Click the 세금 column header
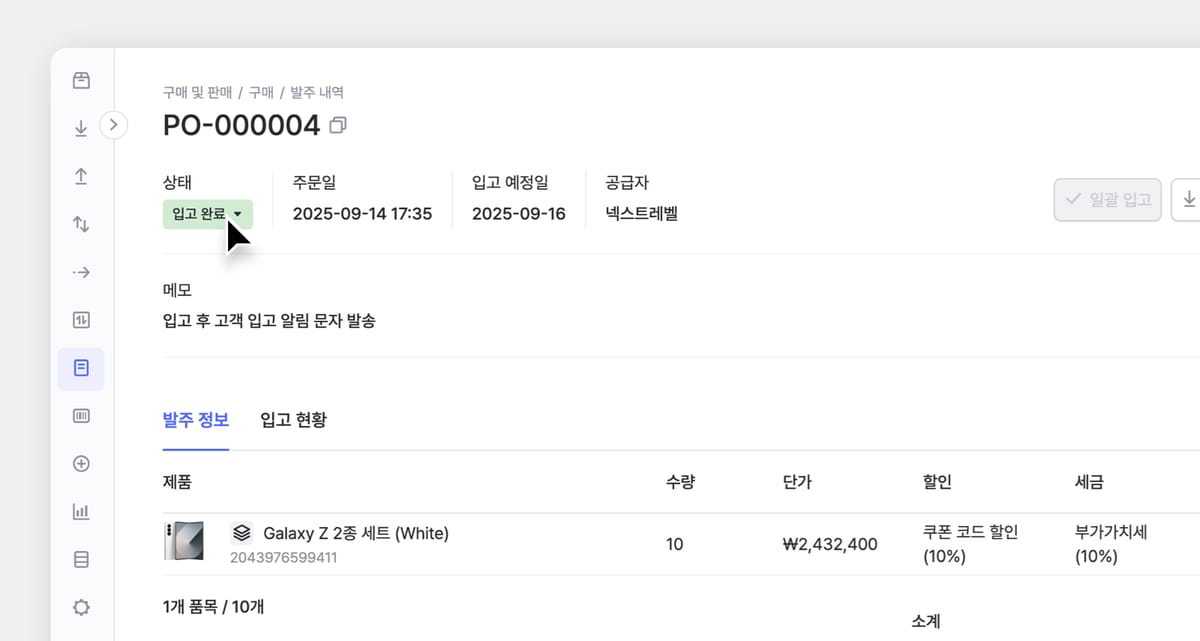 tap(1089, 482)
